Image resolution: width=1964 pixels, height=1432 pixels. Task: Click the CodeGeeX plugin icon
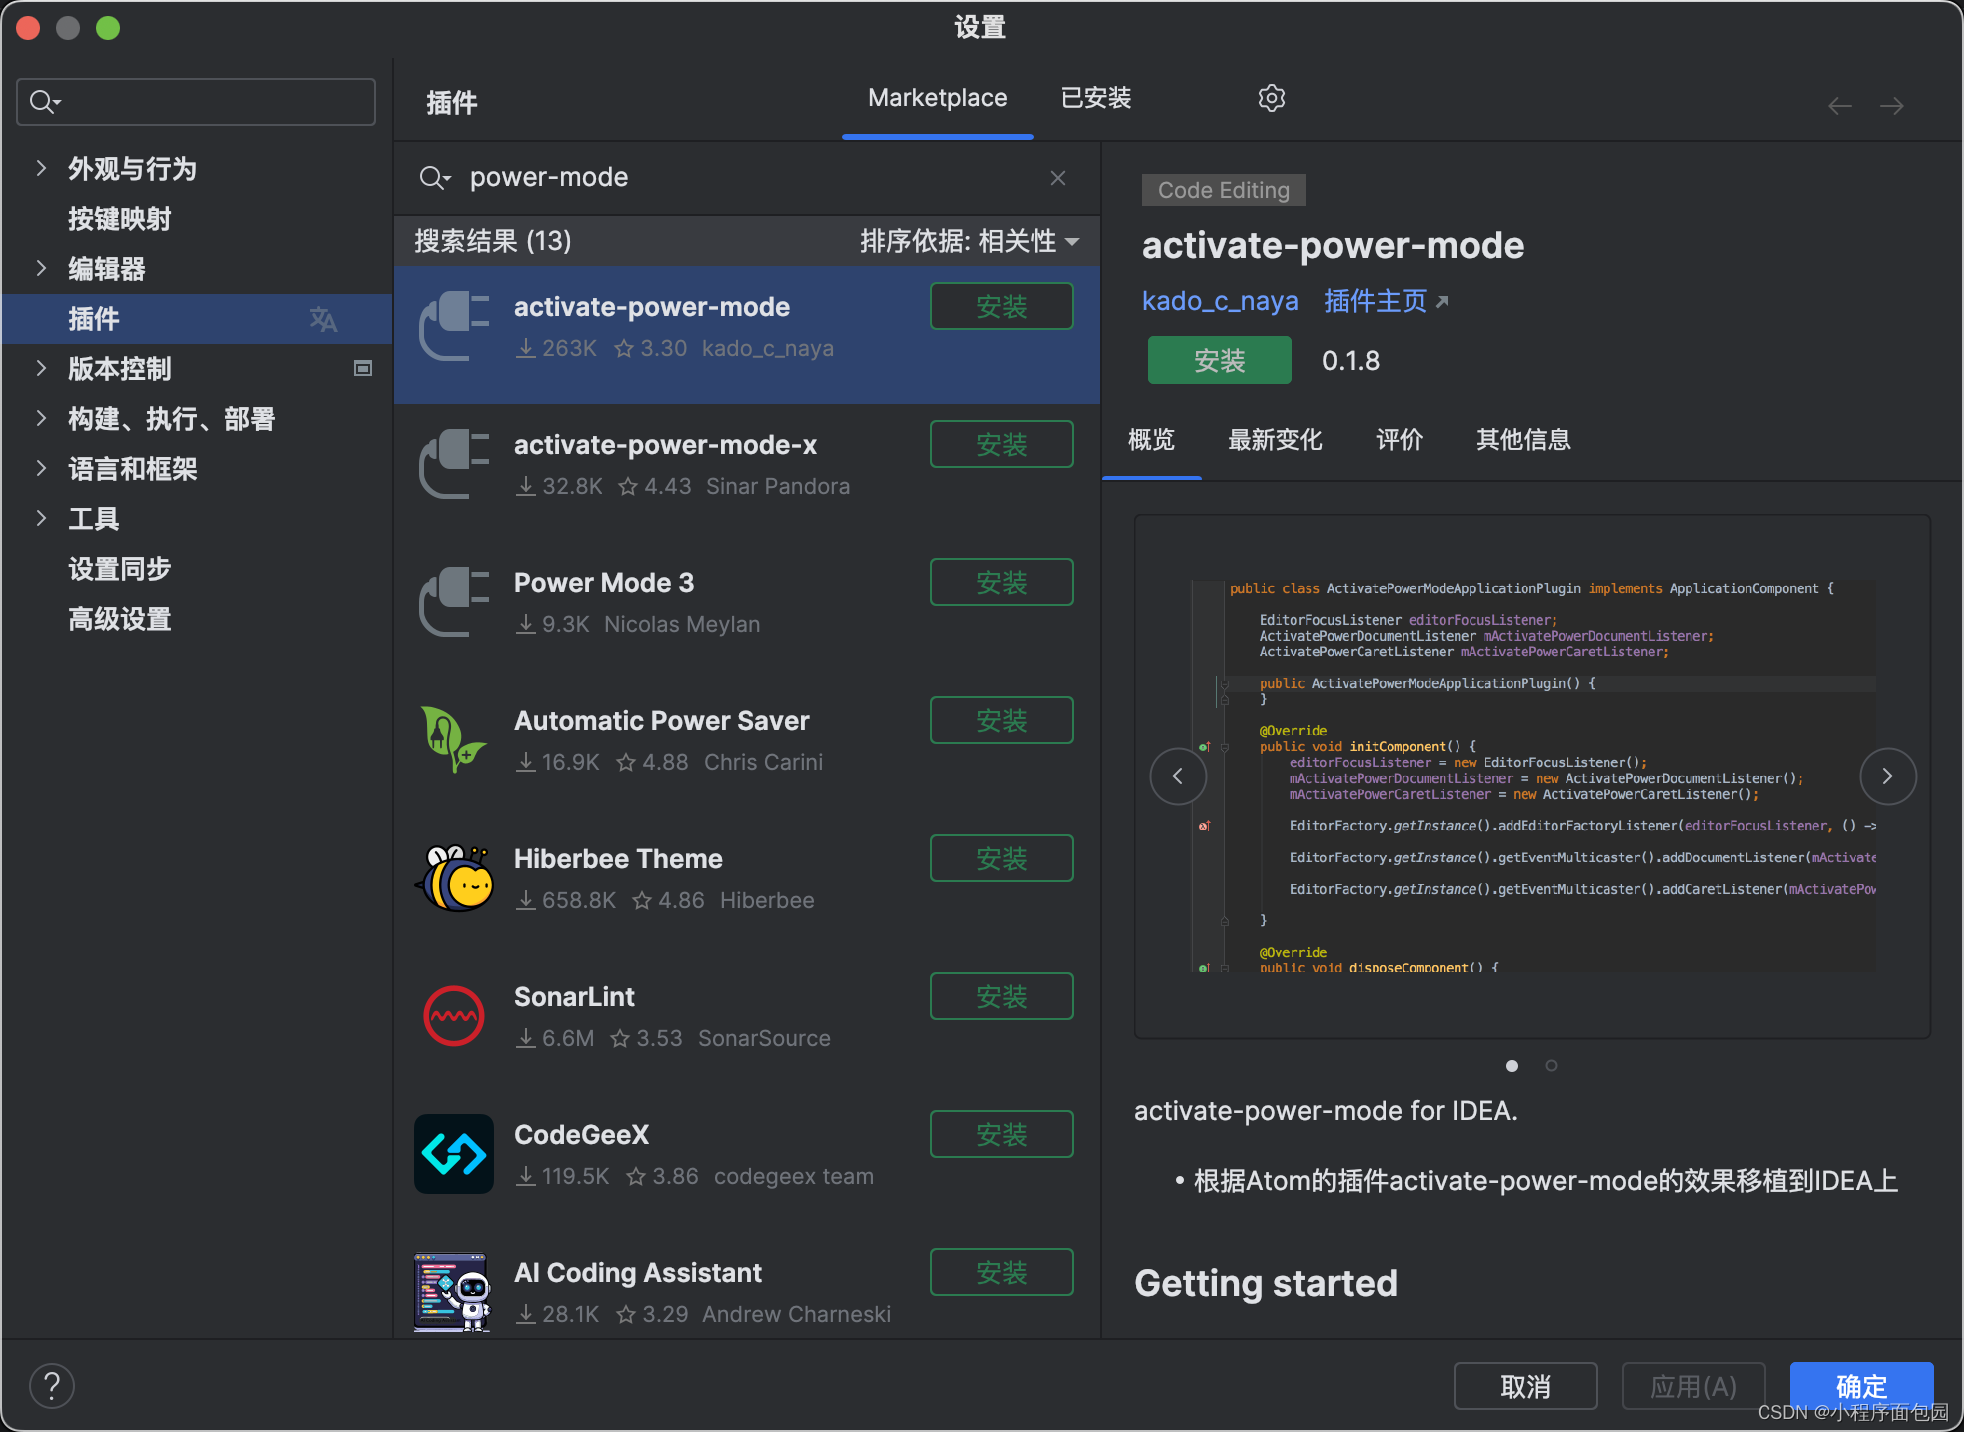[454, 1154]
